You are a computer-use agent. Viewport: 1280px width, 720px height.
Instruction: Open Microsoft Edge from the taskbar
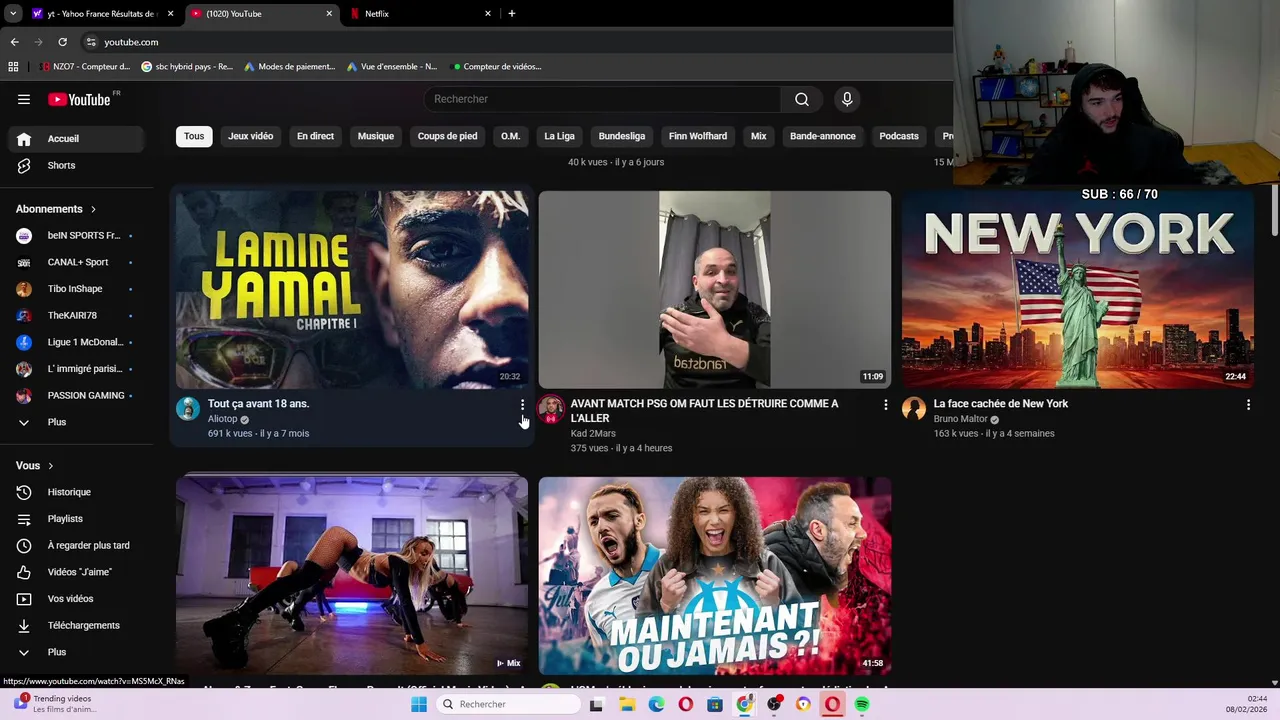click(x=656, y=705)
